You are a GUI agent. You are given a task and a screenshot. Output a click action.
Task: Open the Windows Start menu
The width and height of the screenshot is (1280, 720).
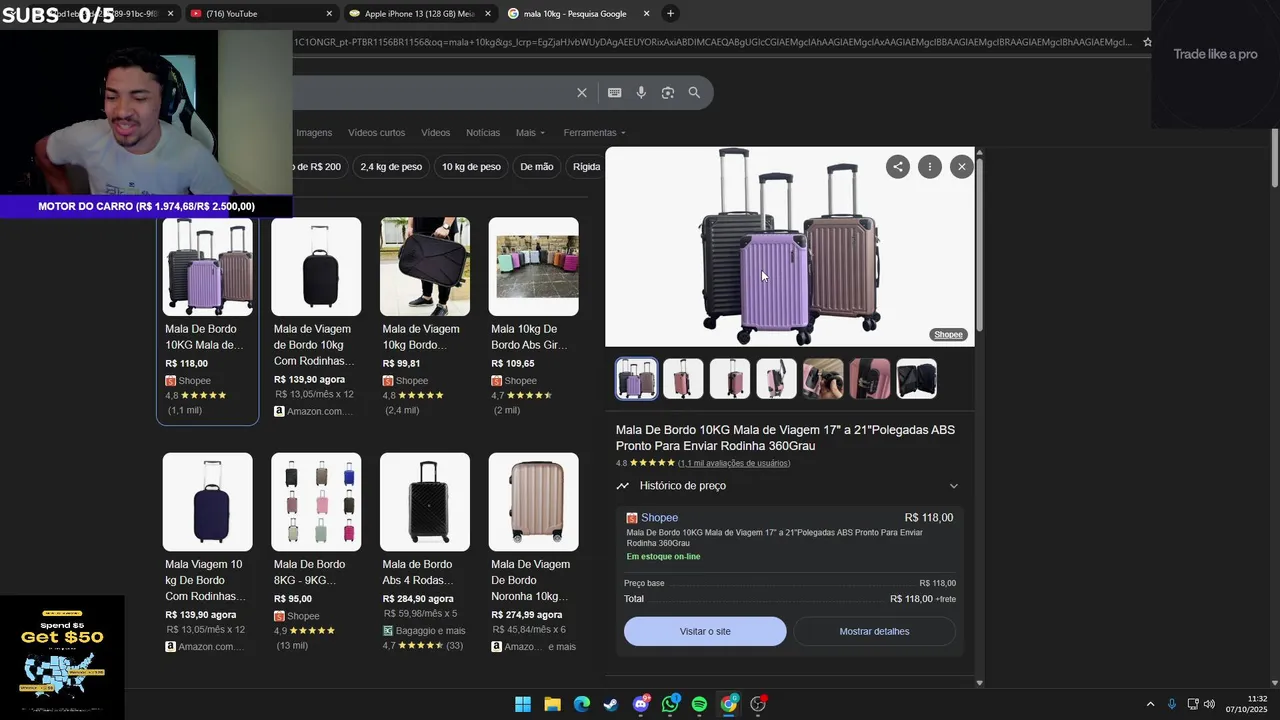click(523, 704)
